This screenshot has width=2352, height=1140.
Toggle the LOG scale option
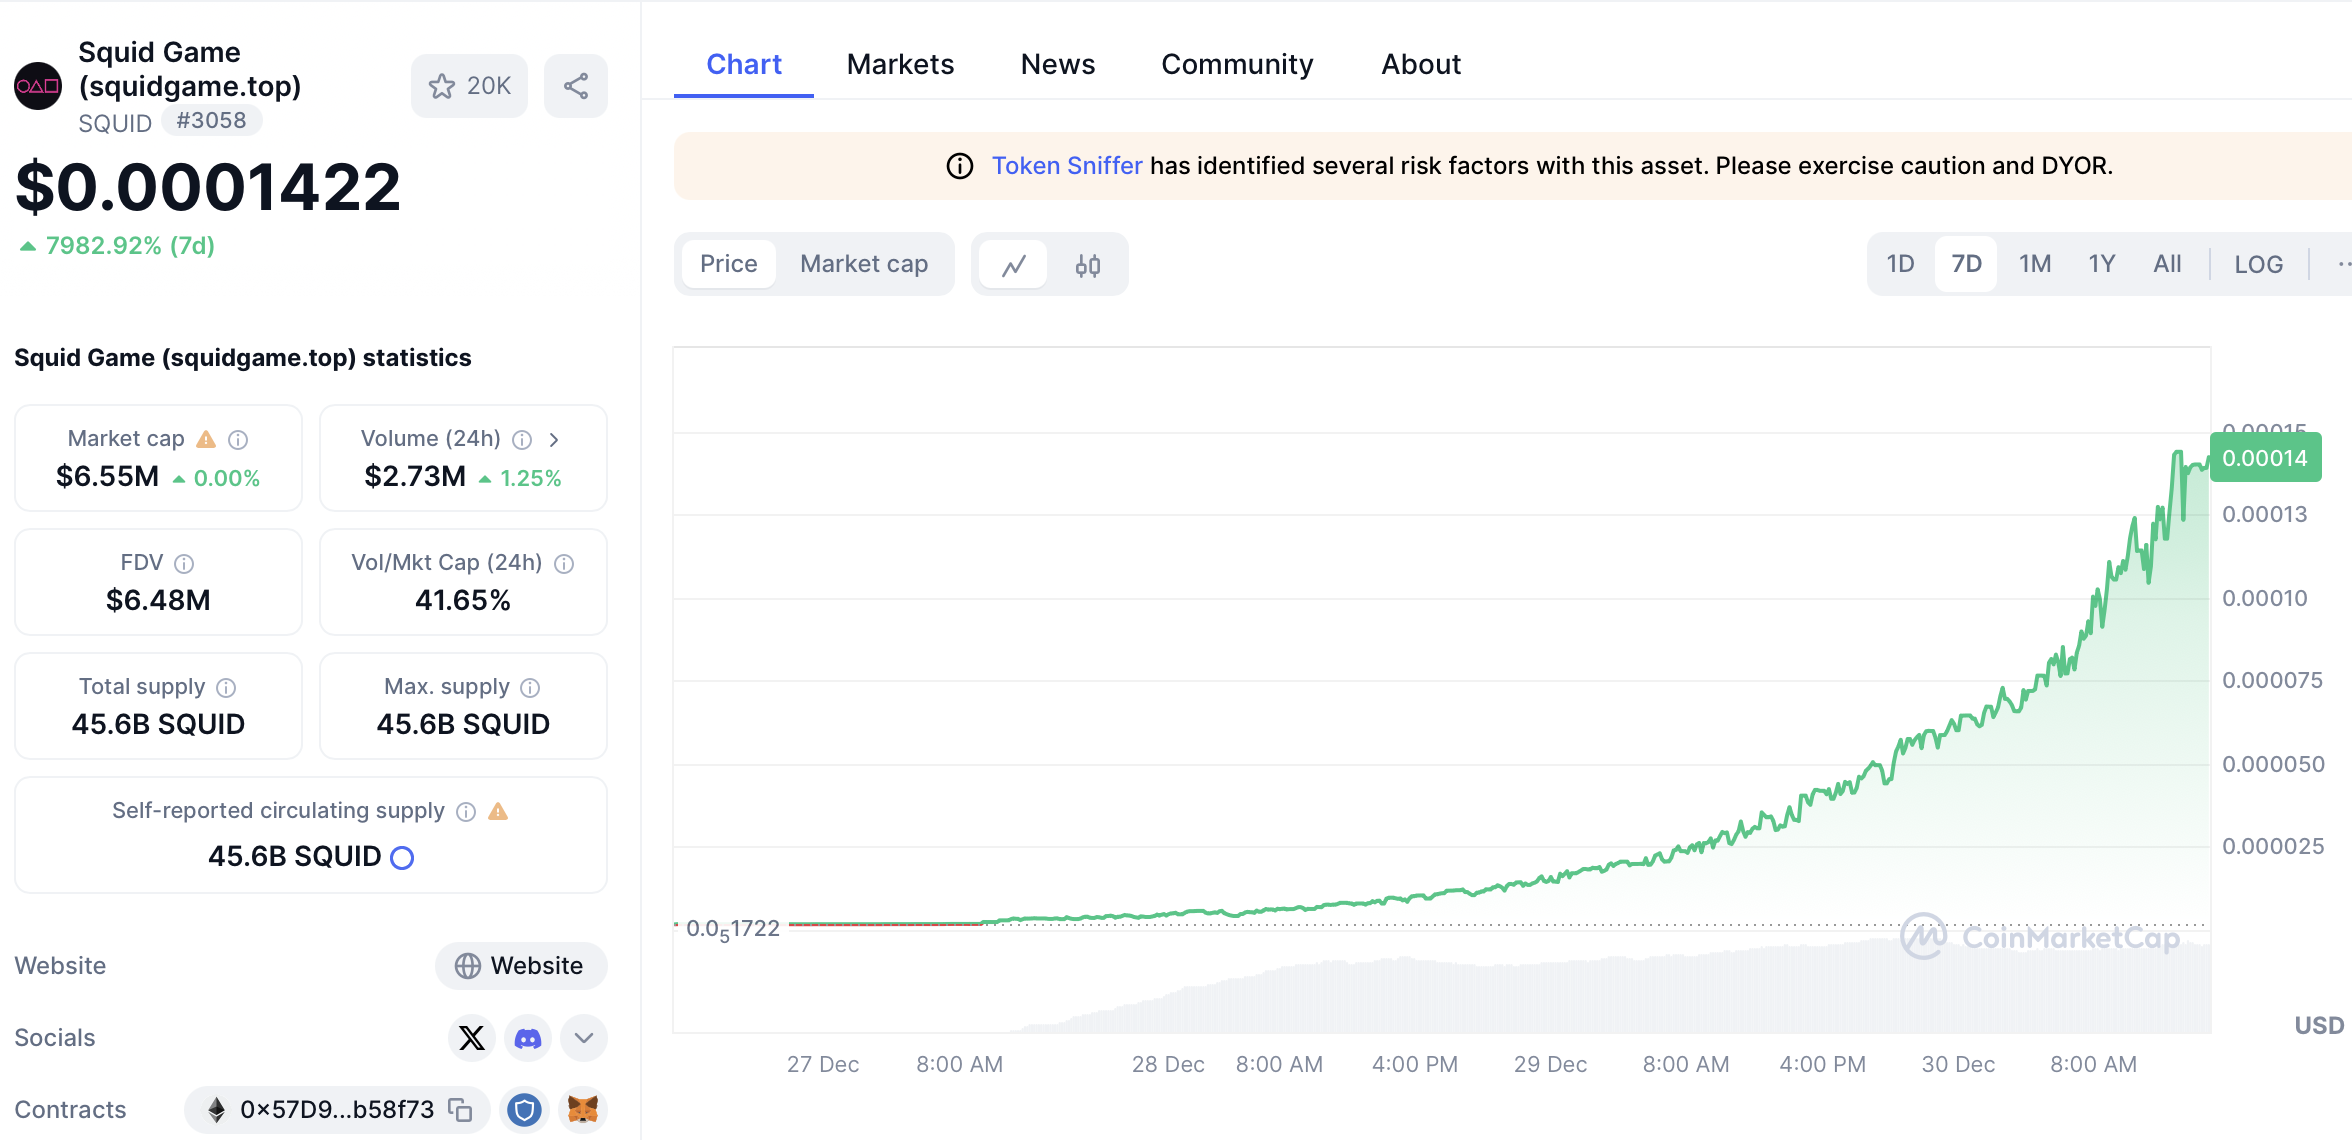2258,264
